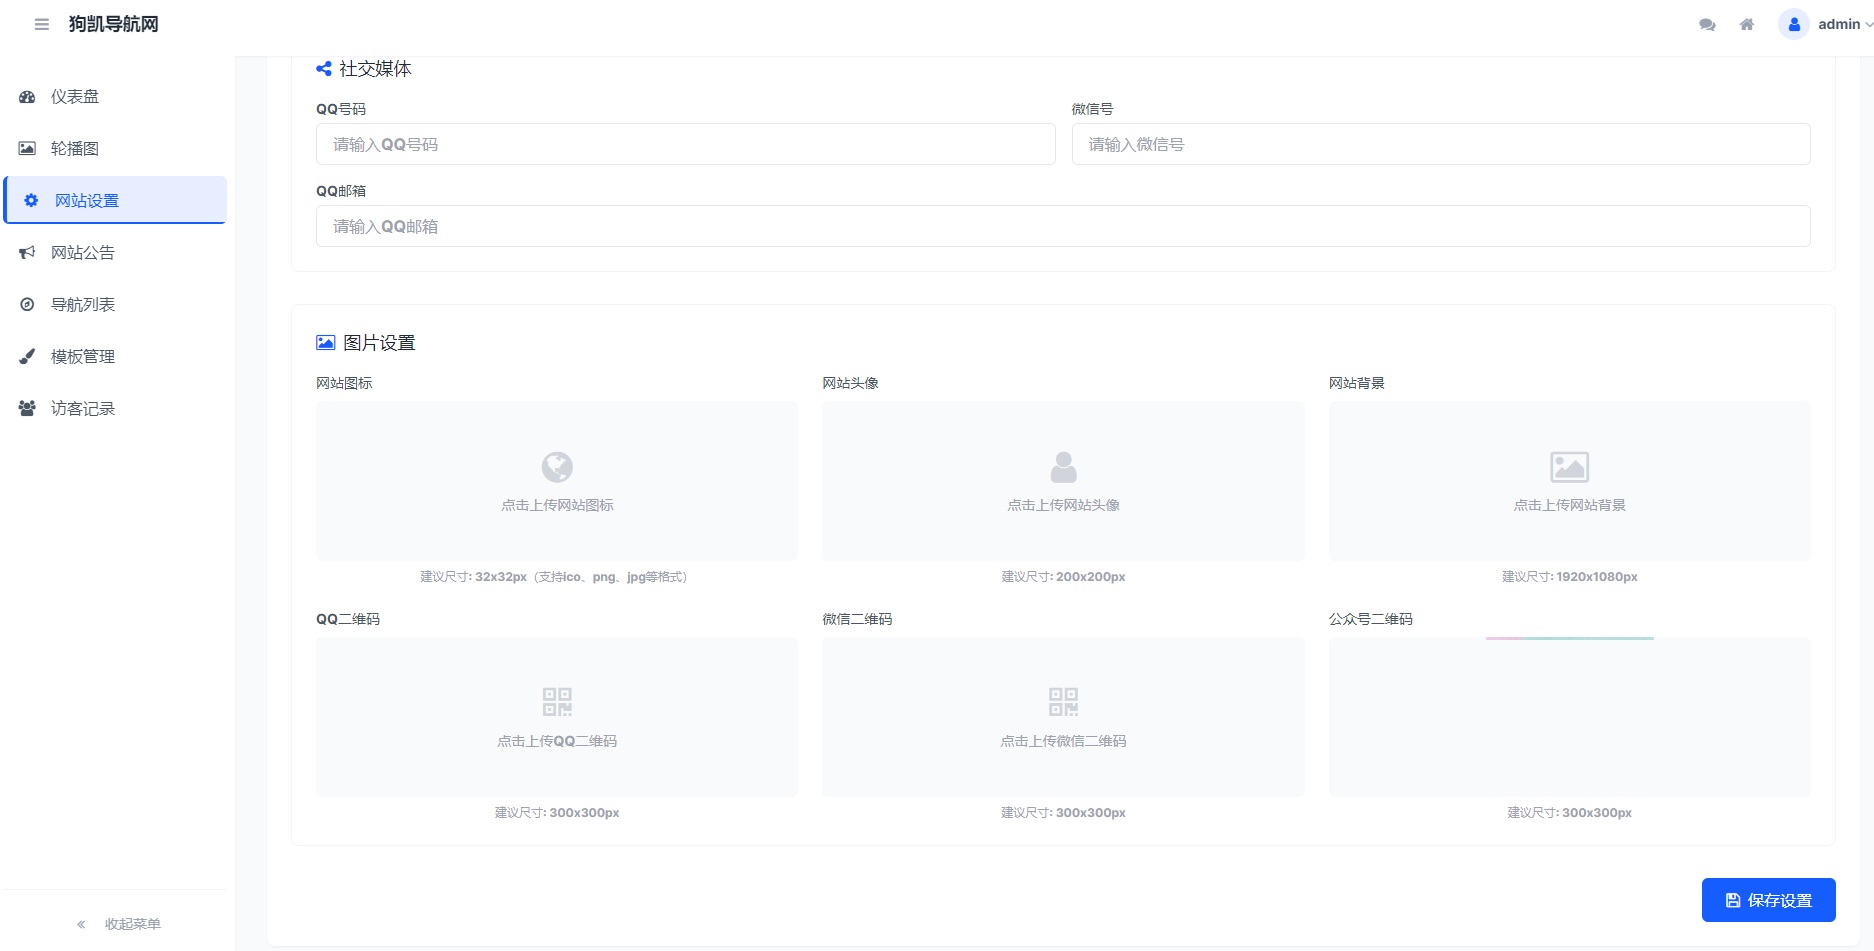The width and height of the screenshot is (1874, 951).
Task: Select the 轮播图 carousel icon in sidebar
Action: 27,148
